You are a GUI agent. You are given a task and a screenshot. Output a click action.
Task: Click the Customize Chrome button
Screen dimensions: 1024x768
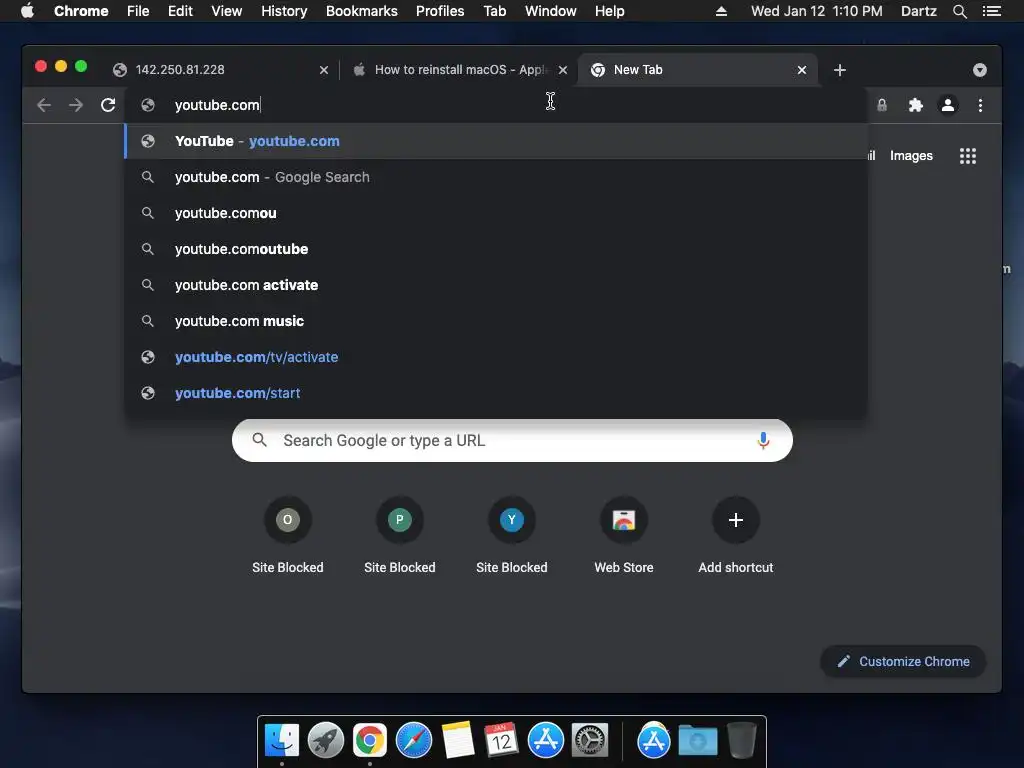tap(903, 661)
